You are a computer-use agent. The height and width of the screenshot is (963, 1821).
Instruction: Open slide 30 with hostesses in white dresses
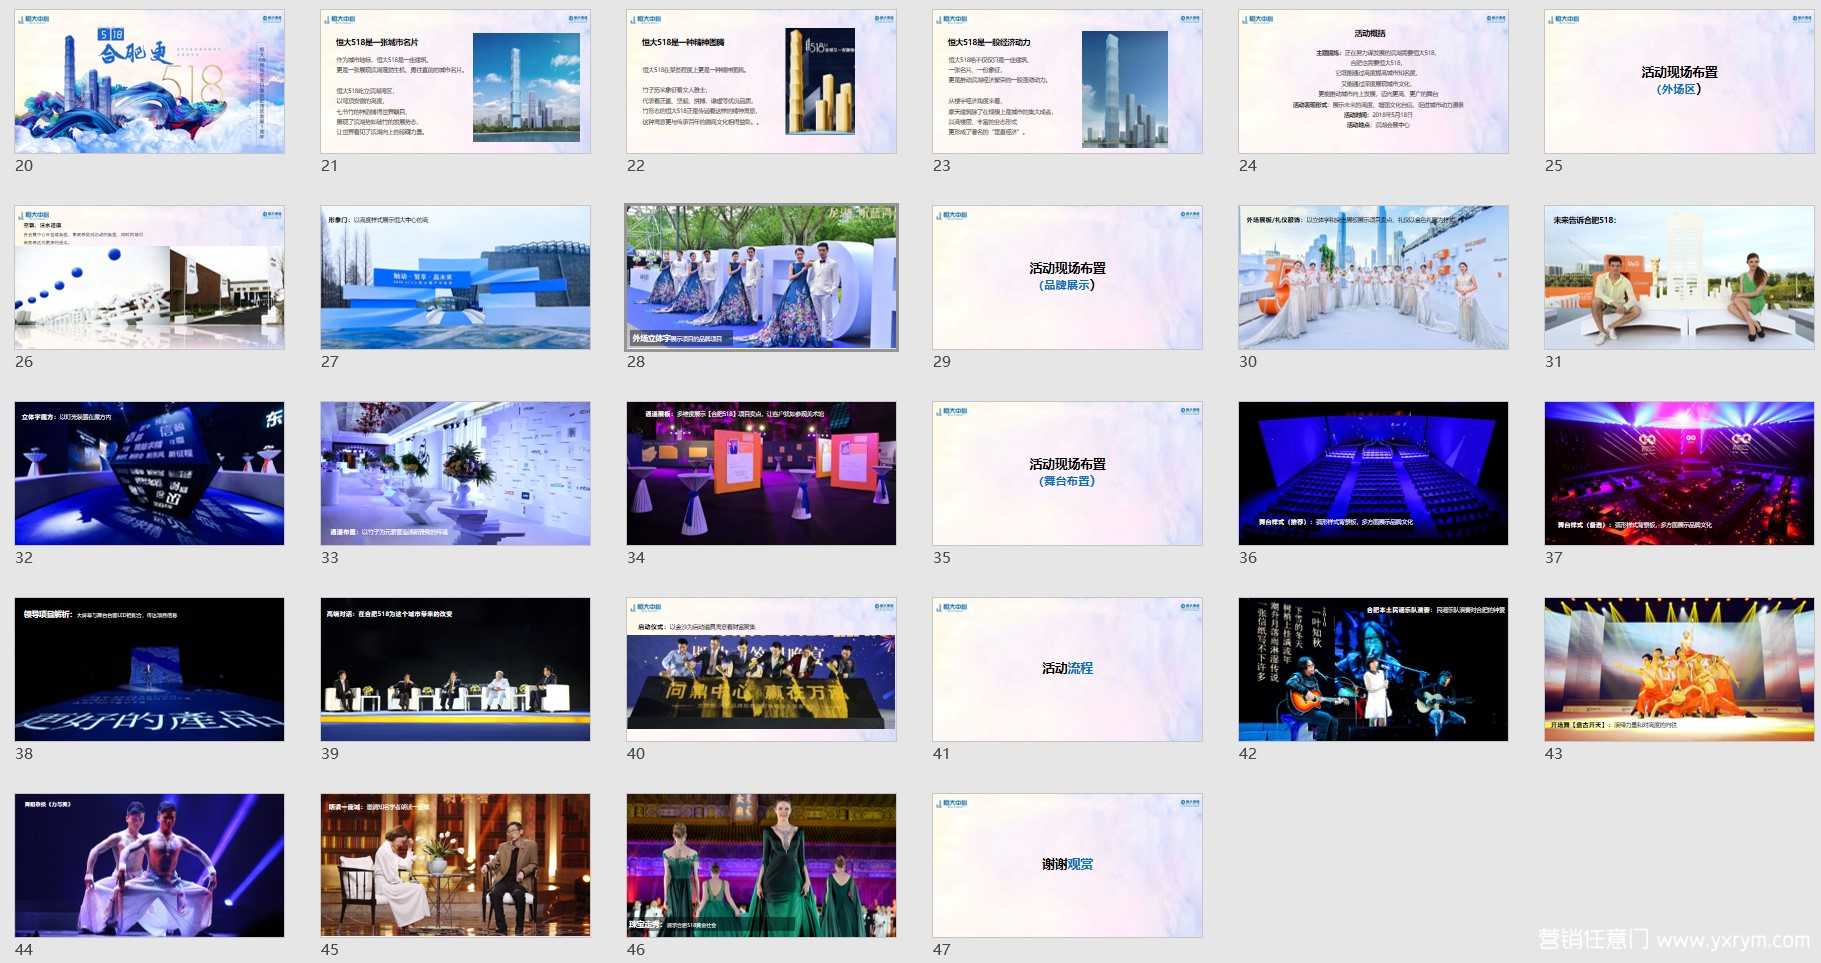pyautogui.click(x=1374, y=278)
